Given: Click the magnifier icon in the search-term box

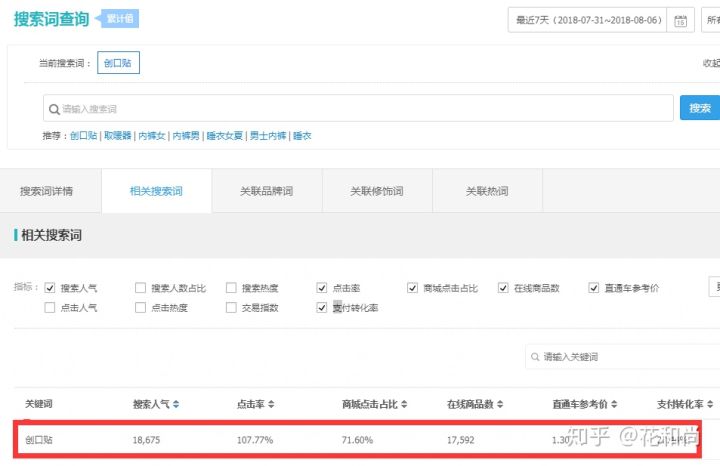Looking at the screenshot, I should click(x=53, y=108).
